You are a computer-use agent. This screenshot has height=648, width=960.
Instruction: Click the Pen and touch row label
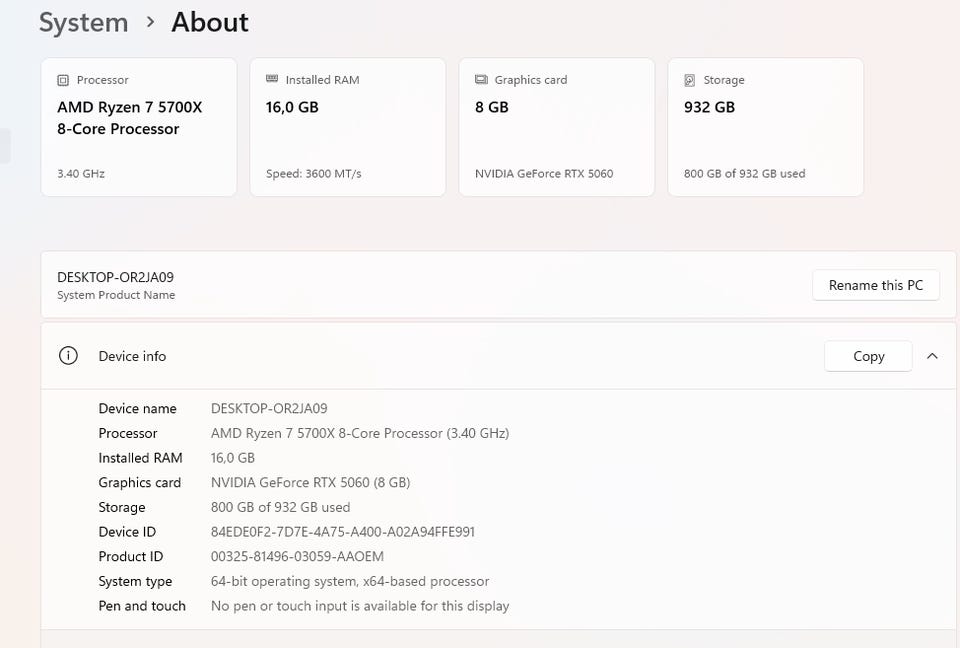[x=142, y=606]
